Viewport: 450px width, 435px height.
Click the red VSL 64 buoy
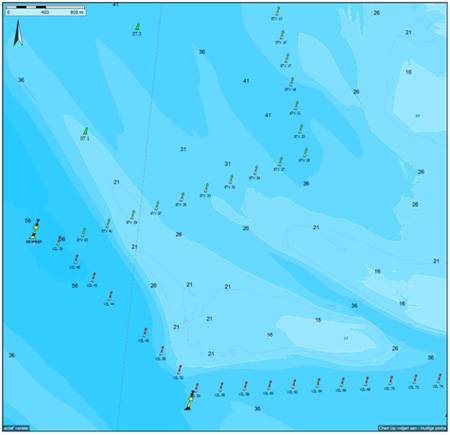coord(318,383)
